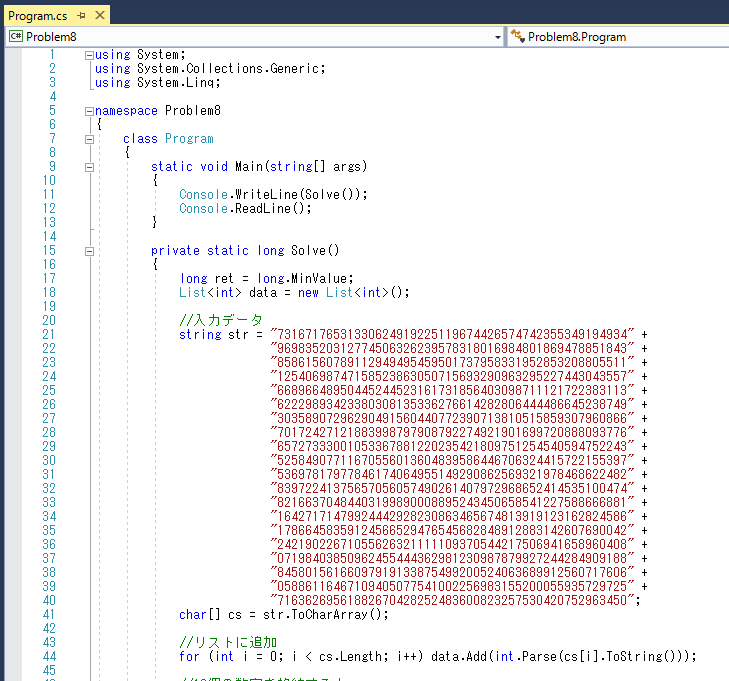Click 'char[] cs = str.ToCharArray();' line
Viewport: 729px width, 681px height.
284,615
